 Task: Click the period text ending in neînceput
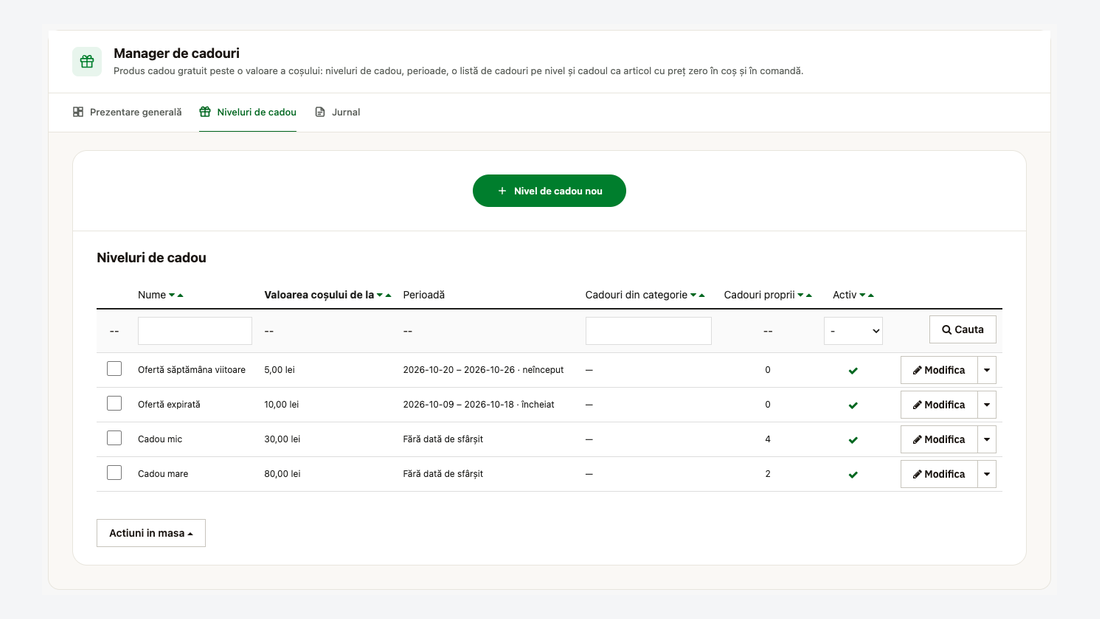pyautogui.click(x=483, y=370)
